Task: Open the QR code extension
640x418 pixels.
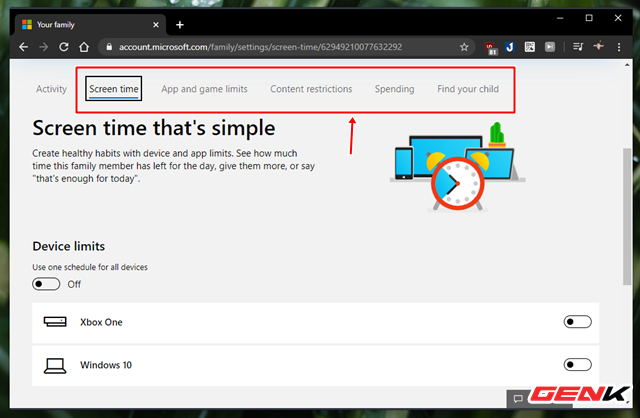Action: pos(529,47)
